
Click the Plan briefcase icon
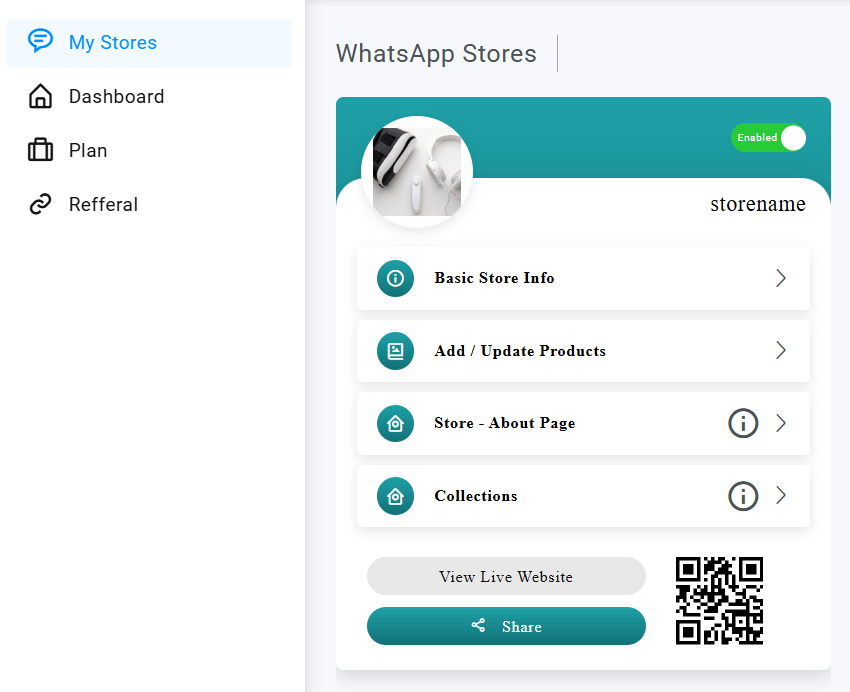click(40, 151)
